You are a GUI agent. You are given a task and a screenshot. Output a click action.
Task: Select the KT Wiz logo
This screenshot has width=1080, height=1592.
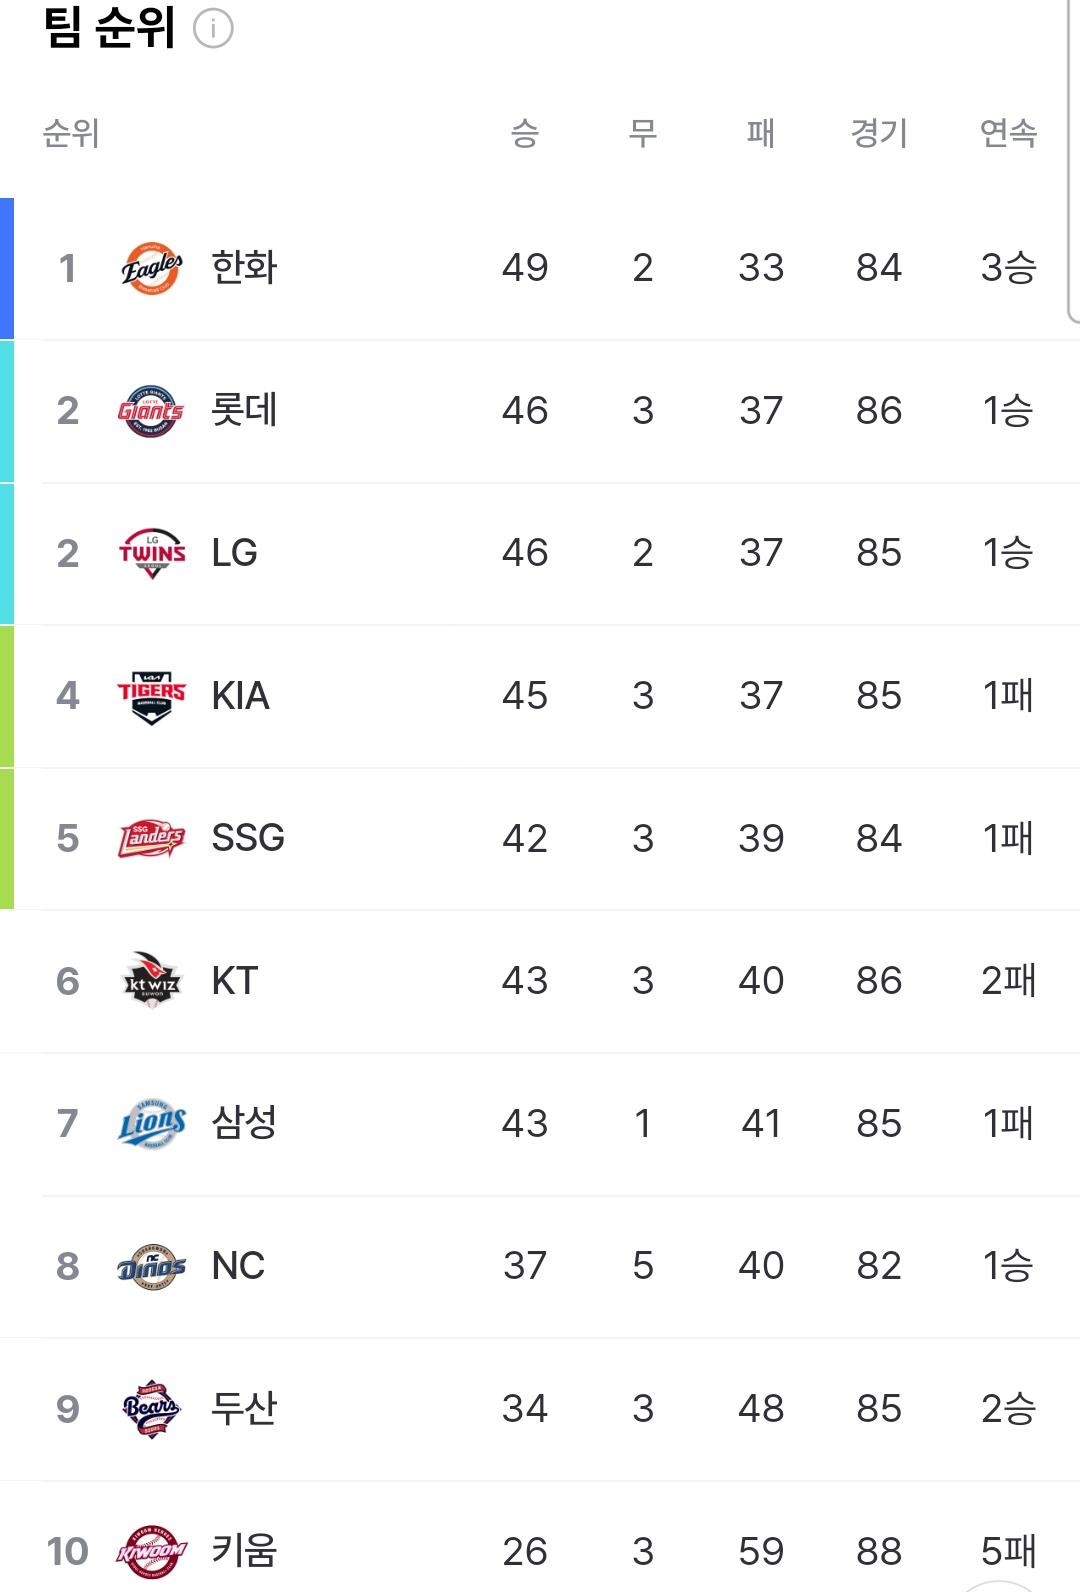point(152,981)
